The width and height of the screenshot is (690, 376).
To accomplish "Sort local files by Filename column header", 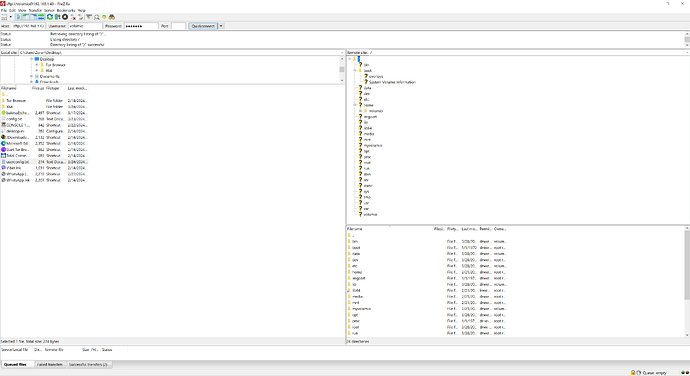I will click(15, 88).
